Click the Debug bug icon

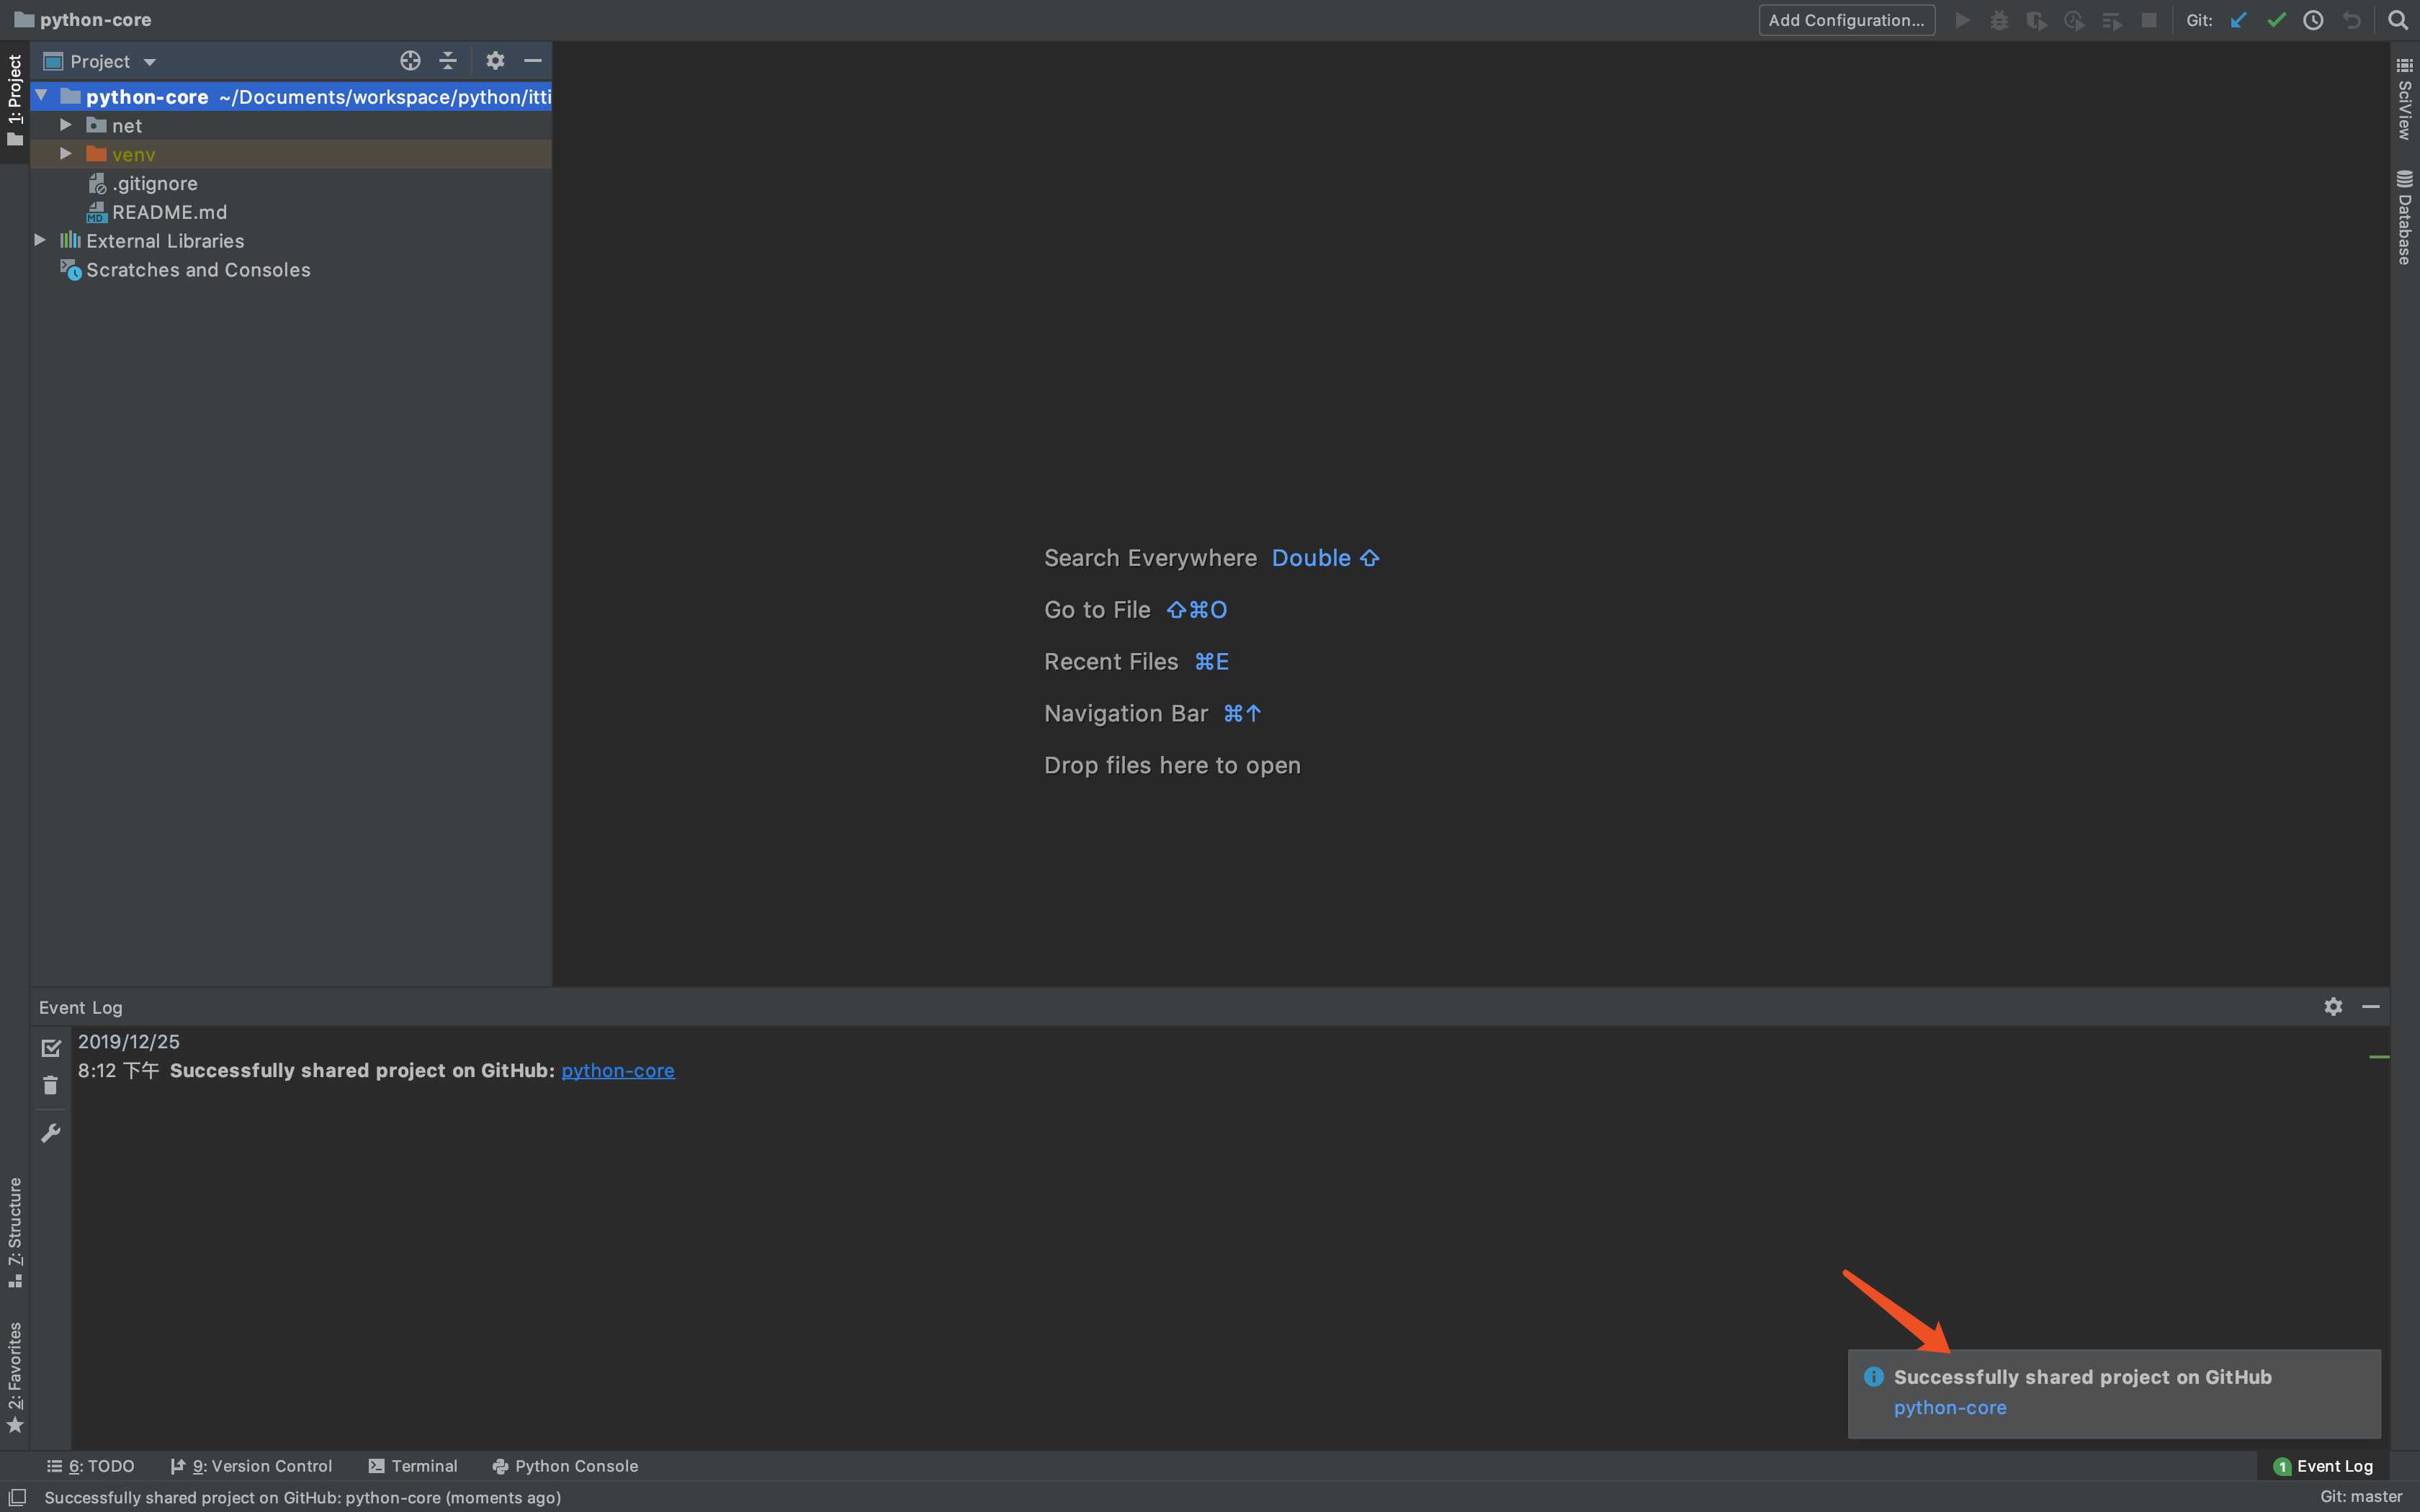point(1999,20)
